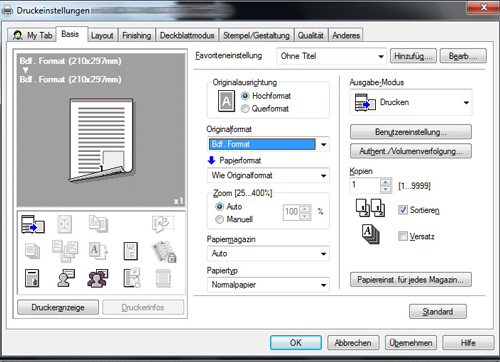Click the zoom percentage field showing 100
The image size is (500, 362).
point(291,212)
